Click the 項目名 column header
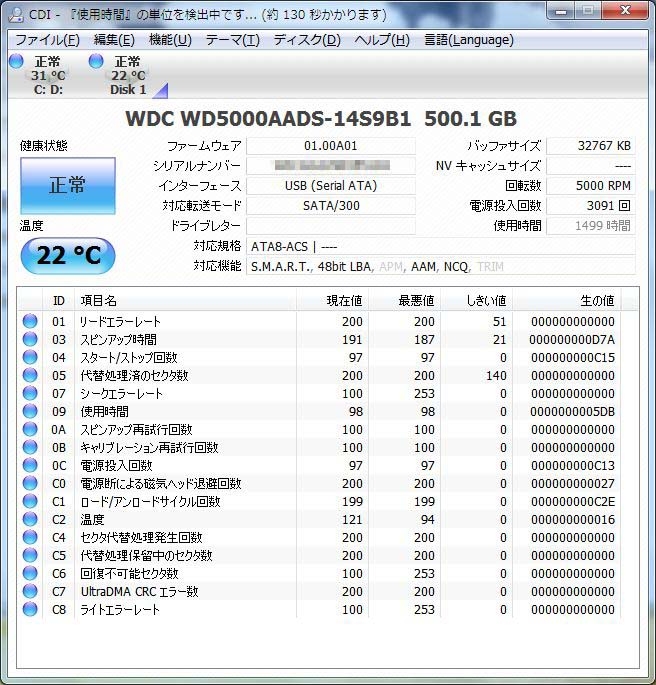Screen dimensions: 656x685 tap(186, 301)
